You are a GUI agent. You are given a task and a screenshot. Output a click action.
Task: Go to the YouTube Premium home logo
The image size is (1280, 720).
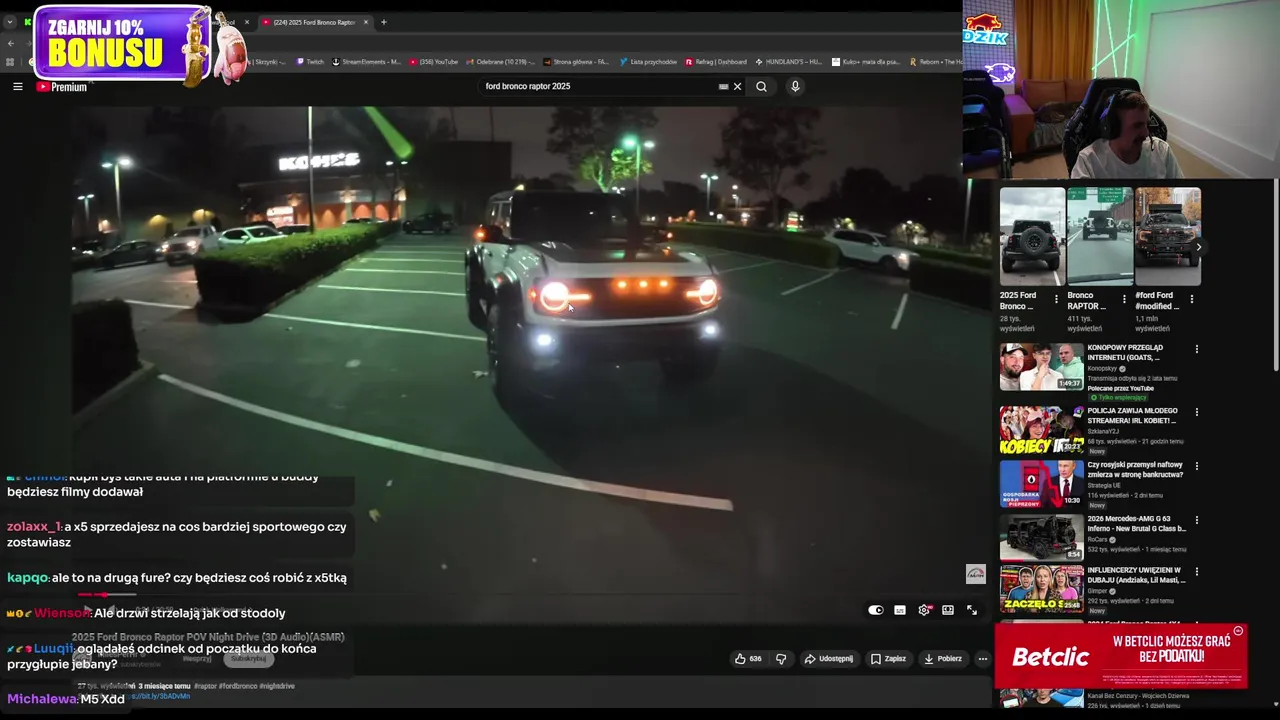click(62, 87)
